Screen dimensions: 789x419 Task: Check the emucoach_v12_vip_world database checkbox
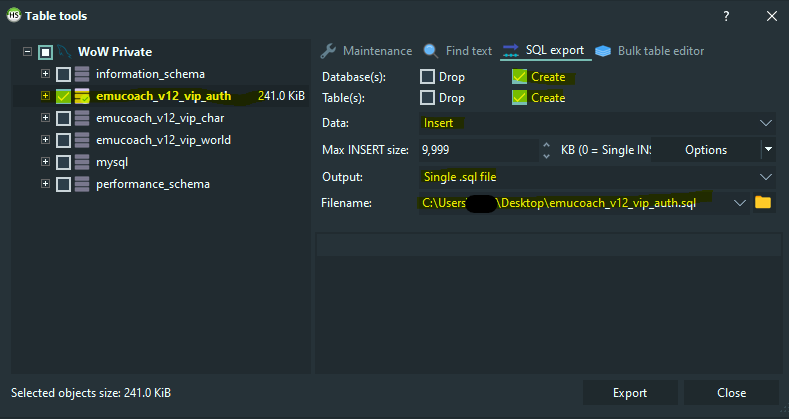(64, 140)
